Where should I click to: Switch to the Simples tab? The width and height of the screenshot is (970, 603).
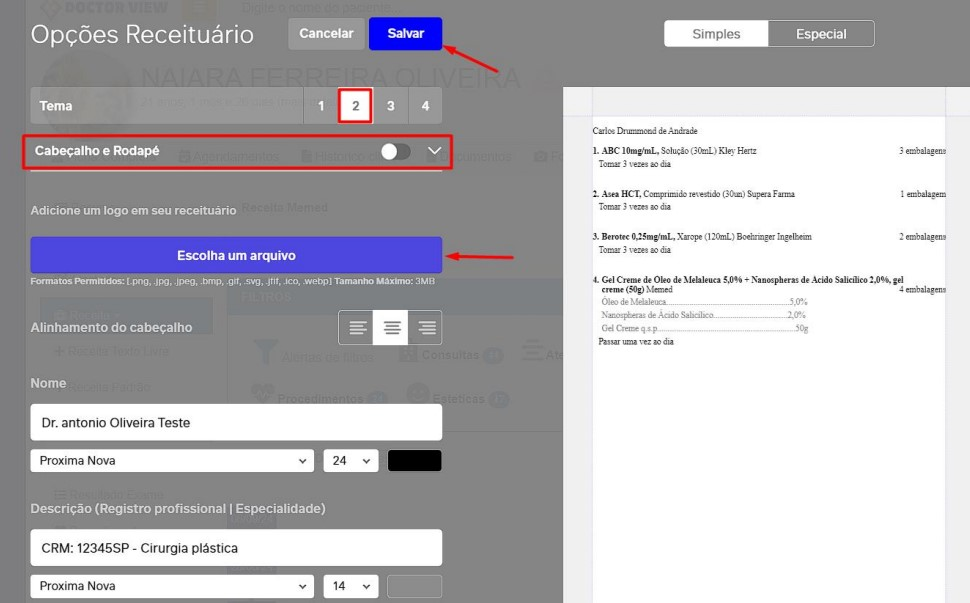coord(716,34)
